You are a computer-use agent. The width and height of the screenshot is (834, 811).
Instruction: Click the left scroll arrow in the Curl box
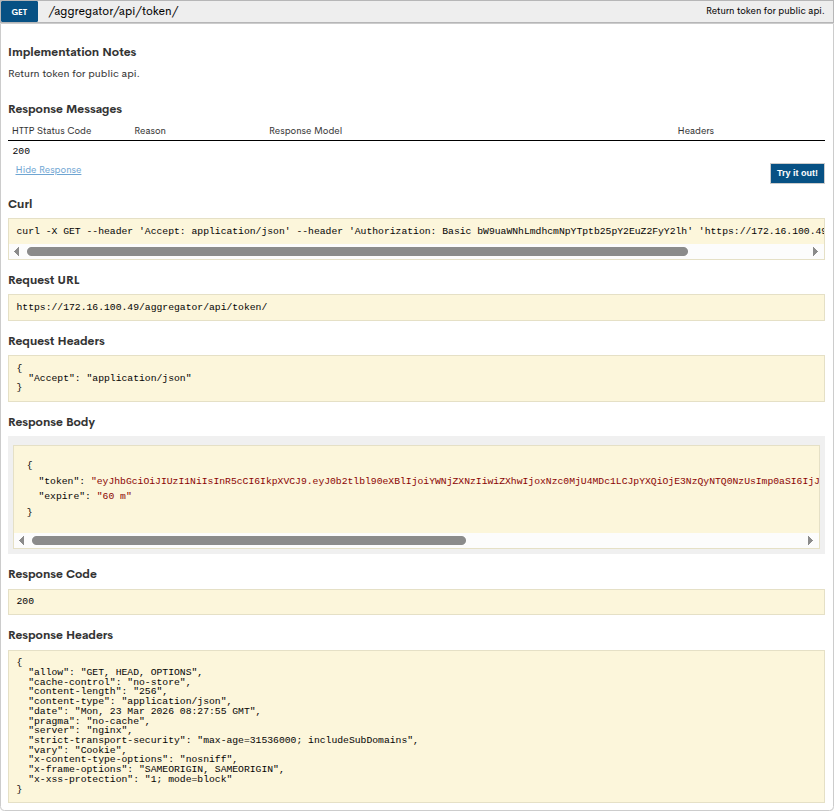coord(17,252)
